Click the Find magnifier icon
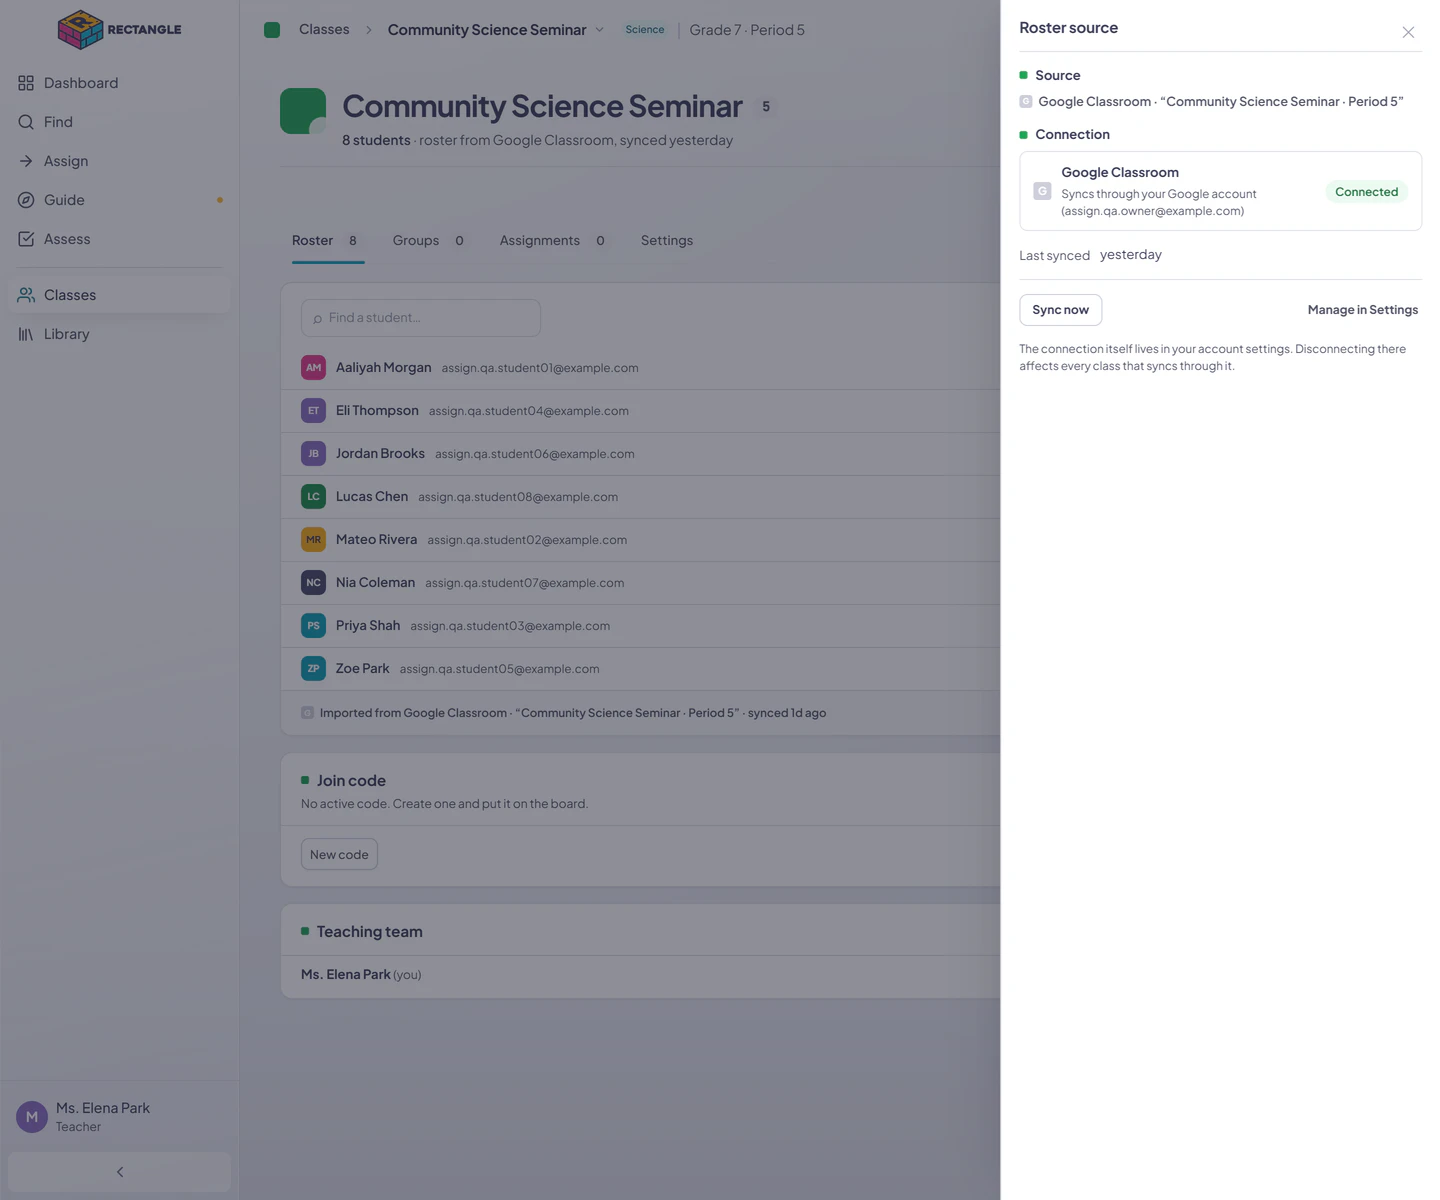The height and width of the screenshot is (1200, 1440). pos(26,122)
